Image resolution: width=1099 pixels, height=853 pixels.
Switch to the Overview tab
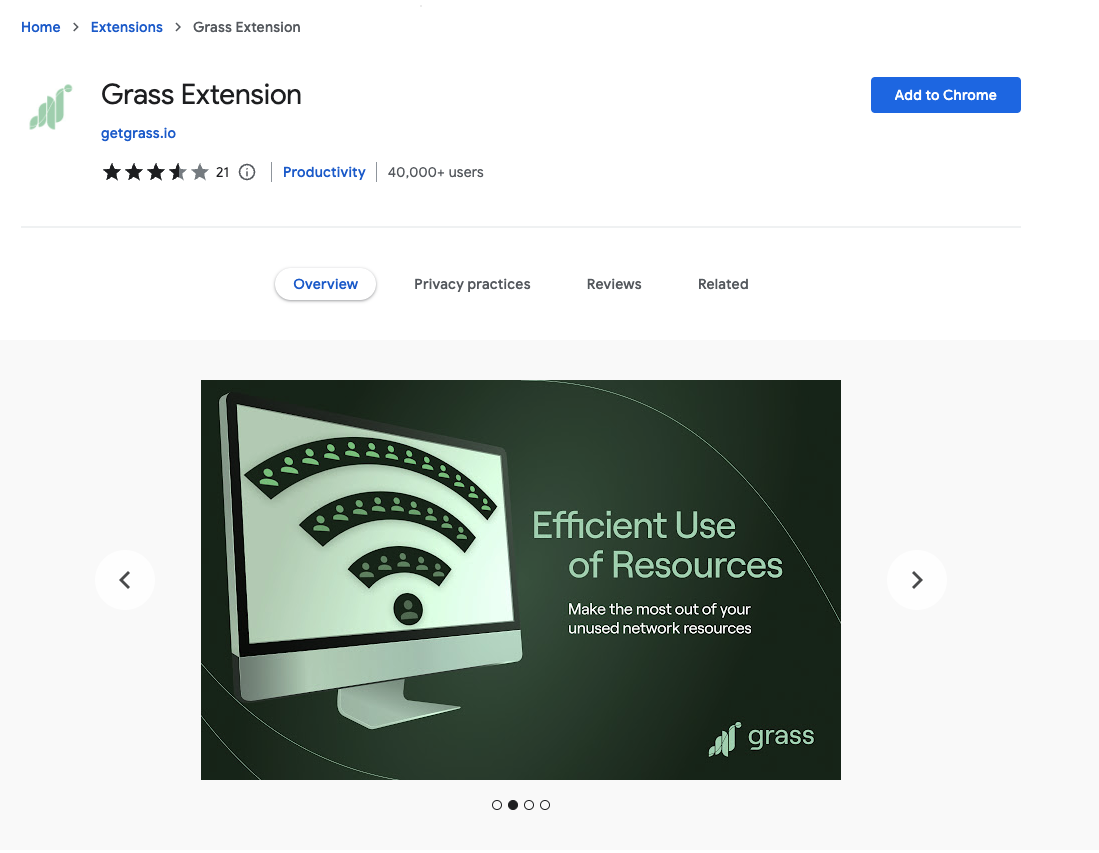click(325, 284)
